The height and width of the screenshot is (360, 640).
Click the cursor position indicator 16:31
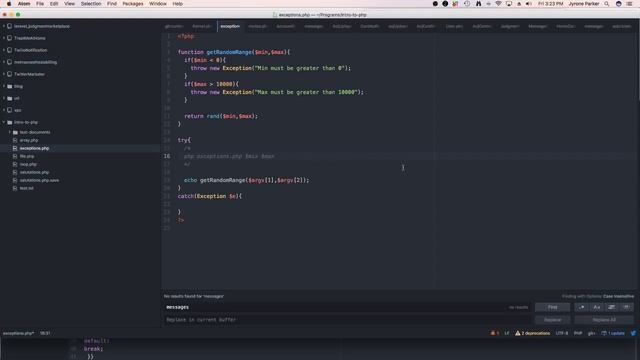45,333
